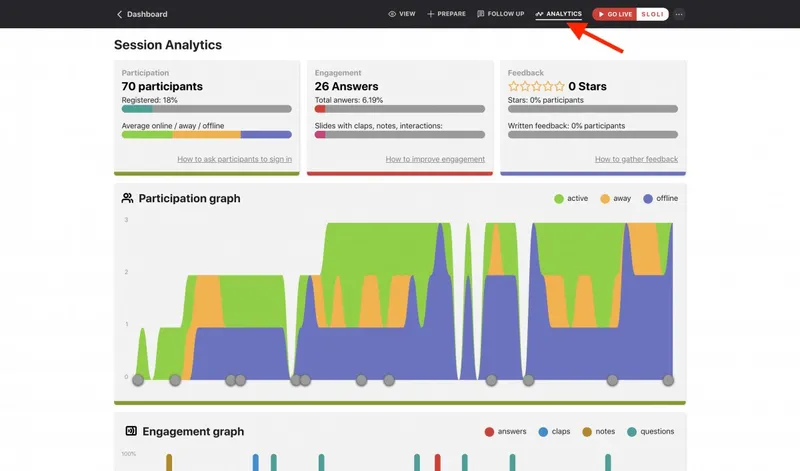Click the fifth star in Feedback rating
Image resolution: width=800 pixels, height=471 pixels.
tap(559, 86)
